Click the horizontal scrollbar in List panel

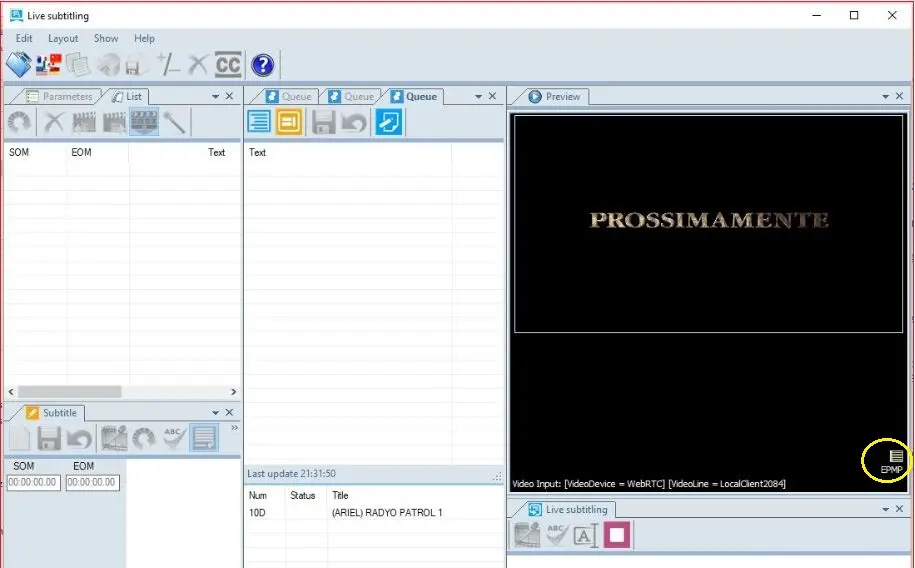pos(70,392)
